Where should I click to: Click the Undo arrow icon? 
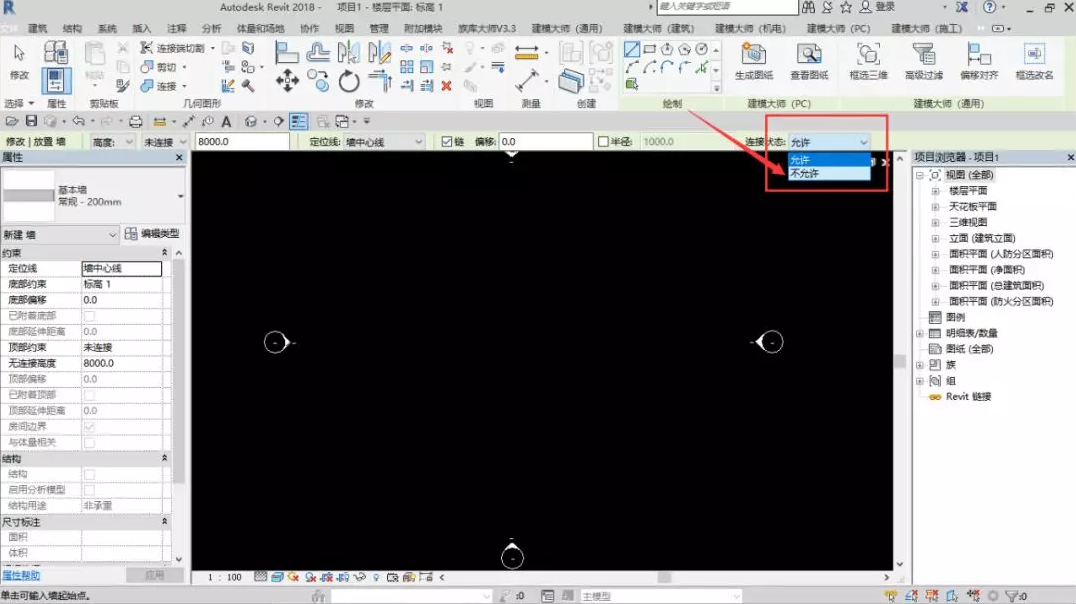[78, 121]
